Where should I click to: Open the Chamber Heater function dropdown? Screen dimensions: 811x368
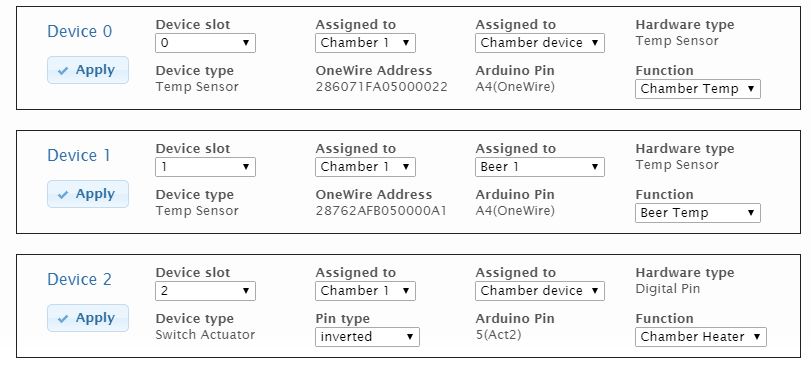701,337
